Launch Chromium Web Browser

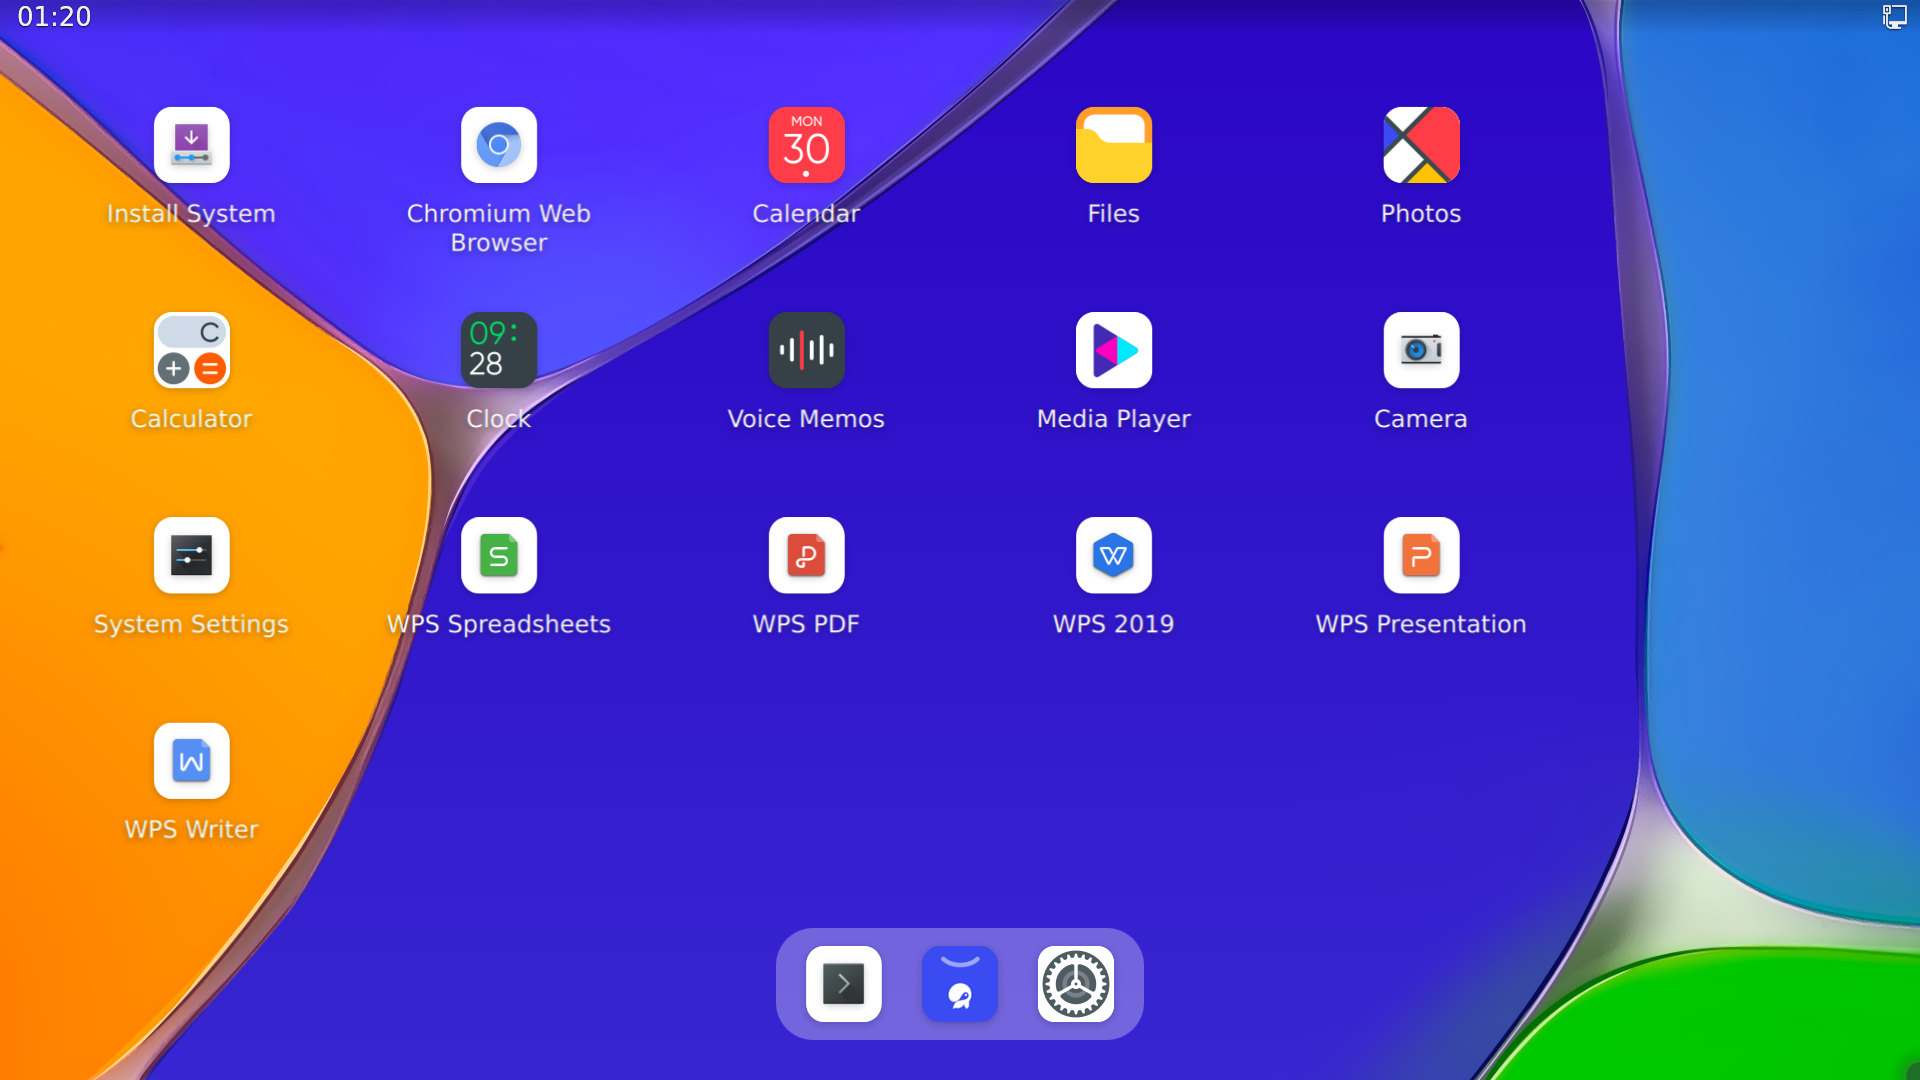click(498, 146)
